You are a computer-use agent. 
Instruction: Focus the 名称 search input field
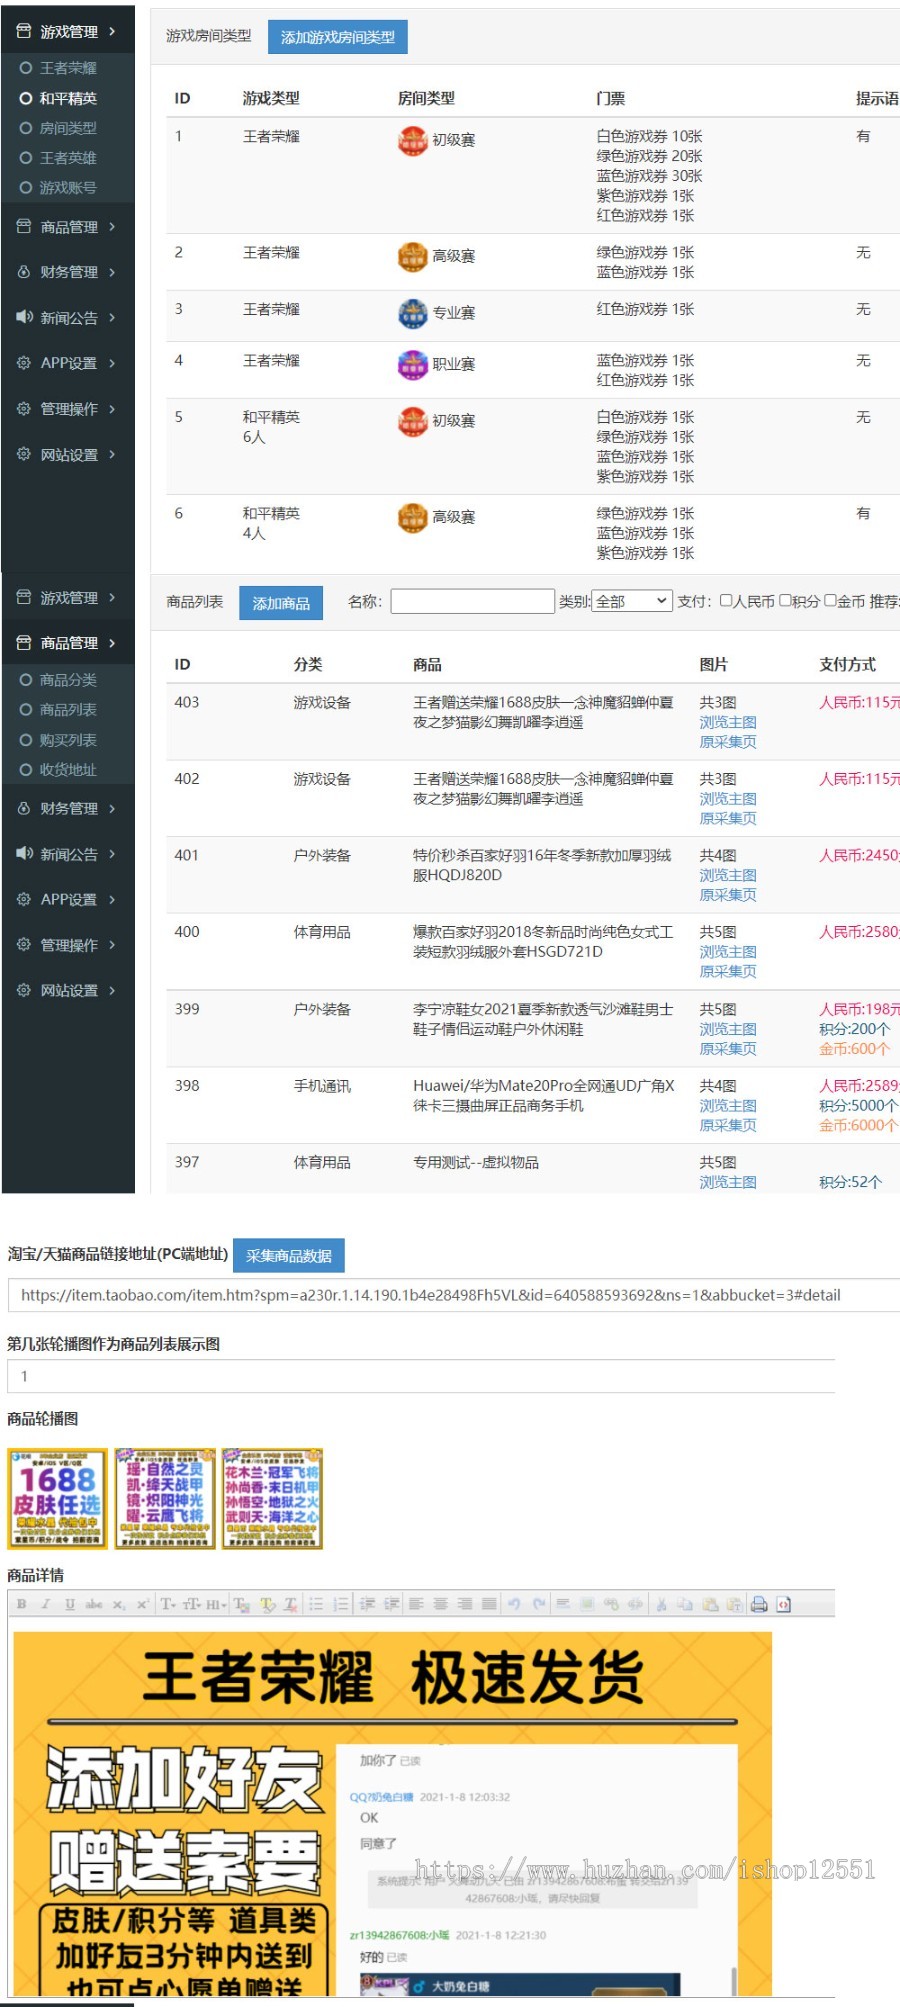[x=472, y=601]
